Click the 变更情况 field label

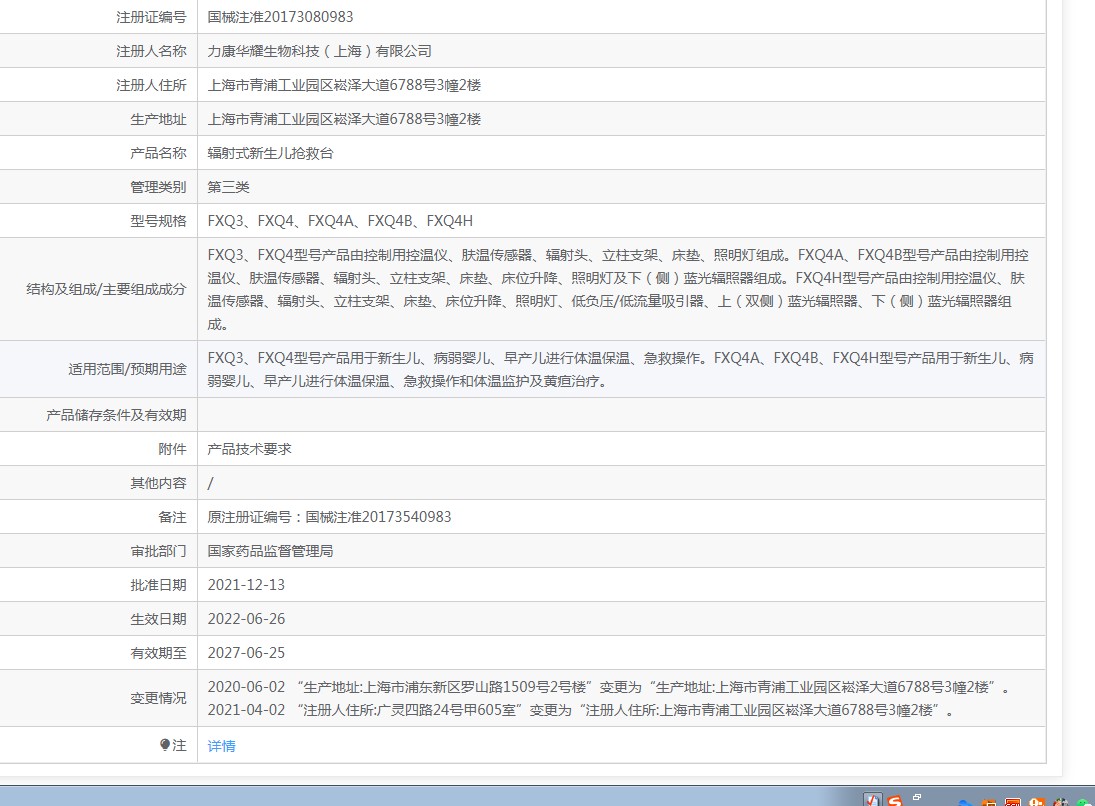159,698
